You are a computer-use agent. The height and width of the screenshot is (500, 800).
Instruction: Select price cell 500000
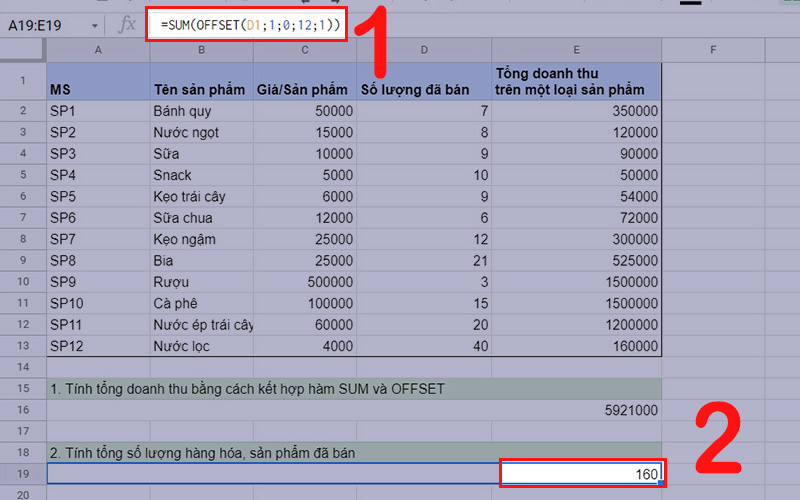click(305, 282)
